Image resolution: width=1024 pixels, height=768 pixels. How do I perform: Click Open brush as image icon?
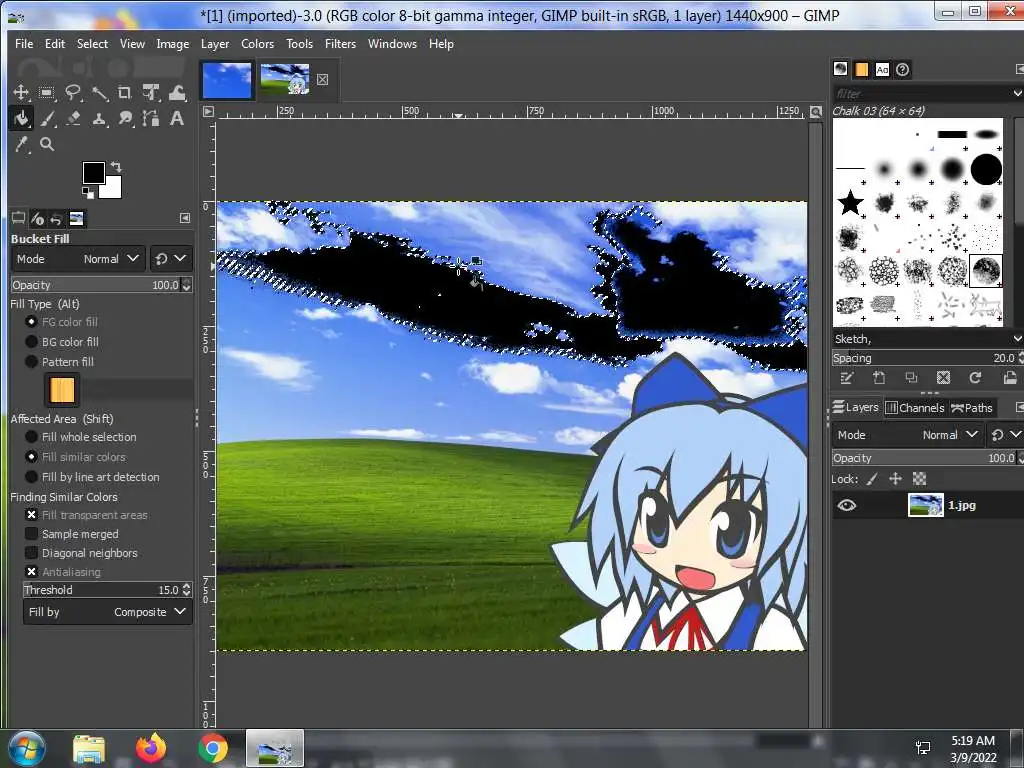1010,377
